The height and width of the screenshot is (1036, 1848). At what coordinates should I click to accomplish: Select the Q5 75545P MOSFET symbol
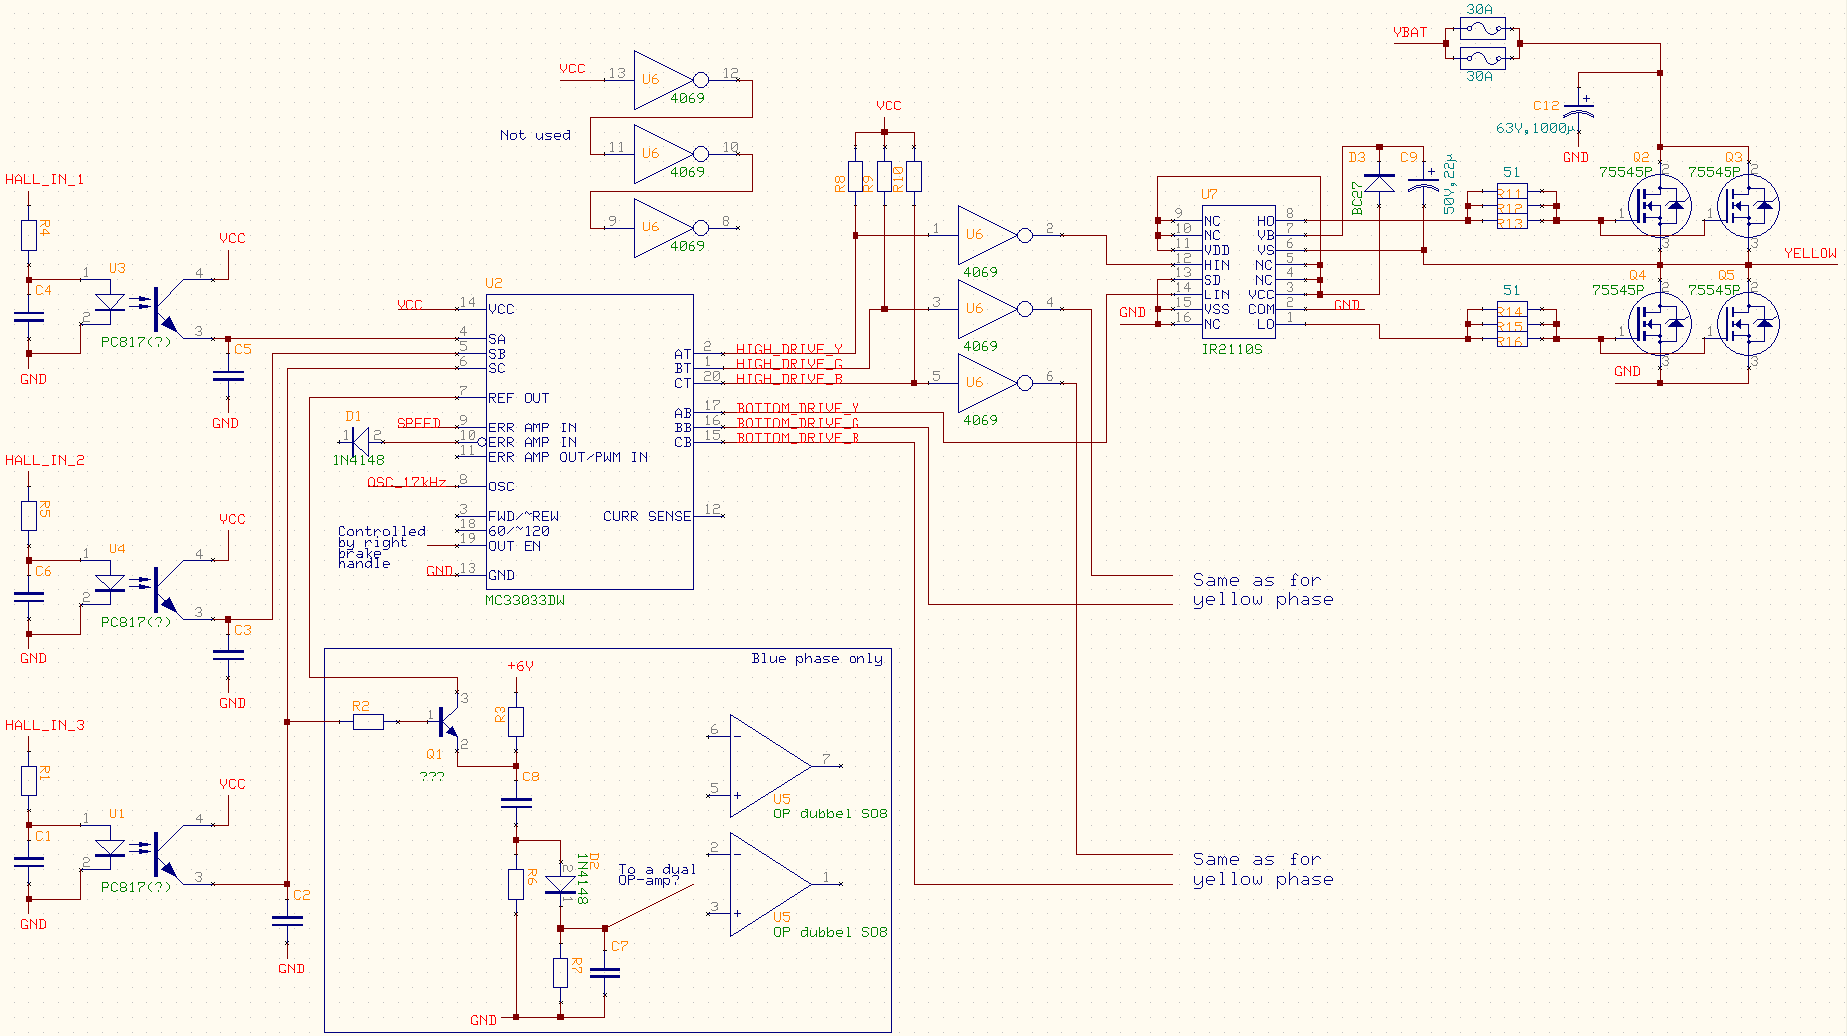pyautogui.click(x=1748, y=324)
